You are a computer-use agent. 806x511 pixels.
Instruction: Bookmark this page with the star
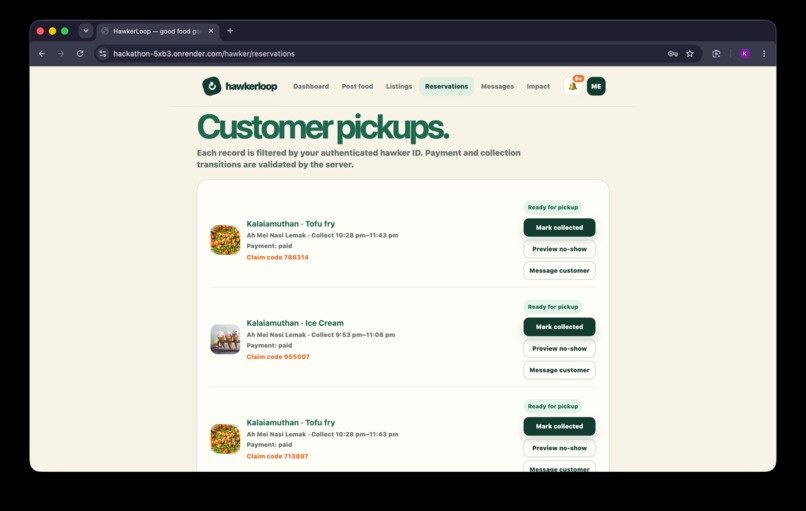point(690,53)
